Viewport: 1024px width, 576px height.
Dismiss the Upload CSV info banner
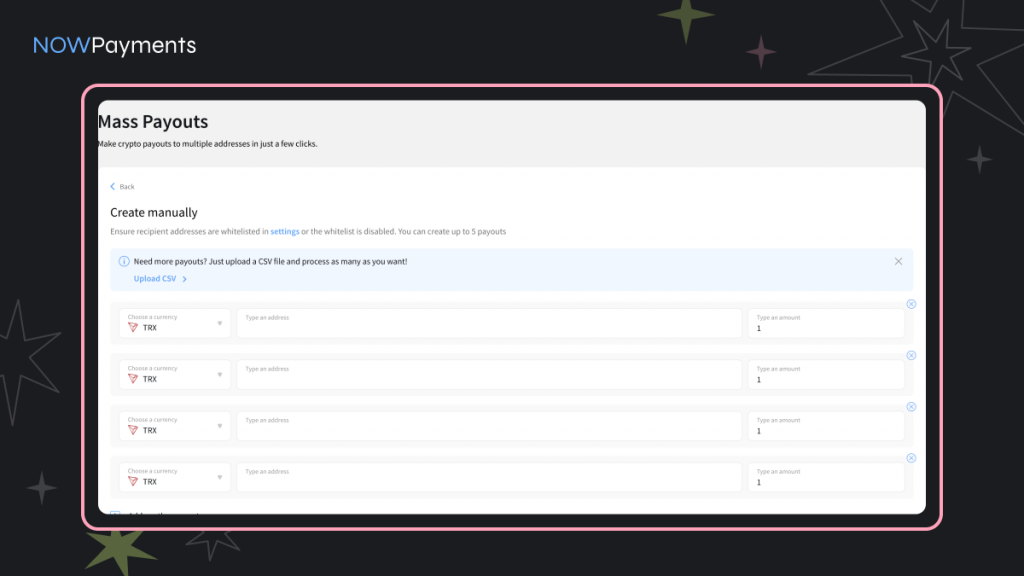coord(898,261)
